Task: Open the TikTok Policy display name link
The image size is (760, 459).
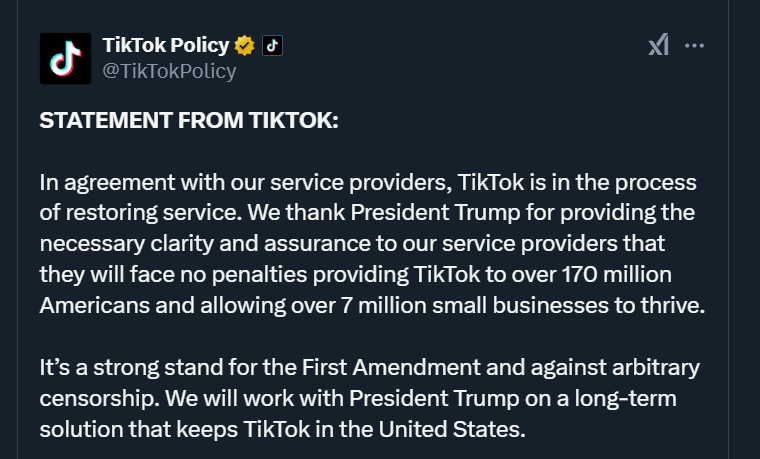Action: (x=166, y=45)
